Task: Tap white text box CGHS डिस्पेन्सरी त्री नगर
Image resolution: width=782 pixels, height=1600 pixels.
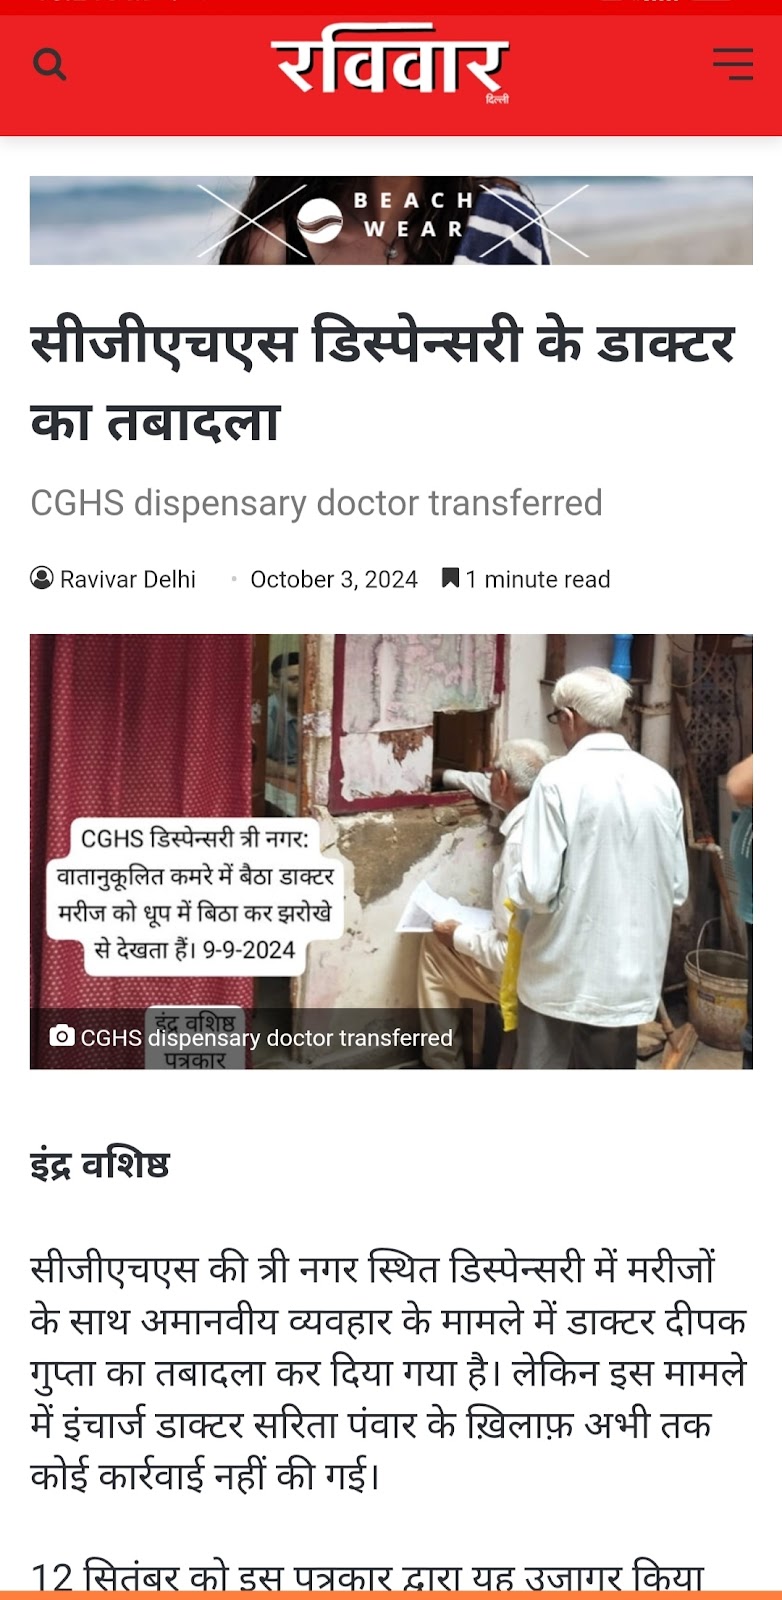Action: pyautogui.click(x=195, y=893)
